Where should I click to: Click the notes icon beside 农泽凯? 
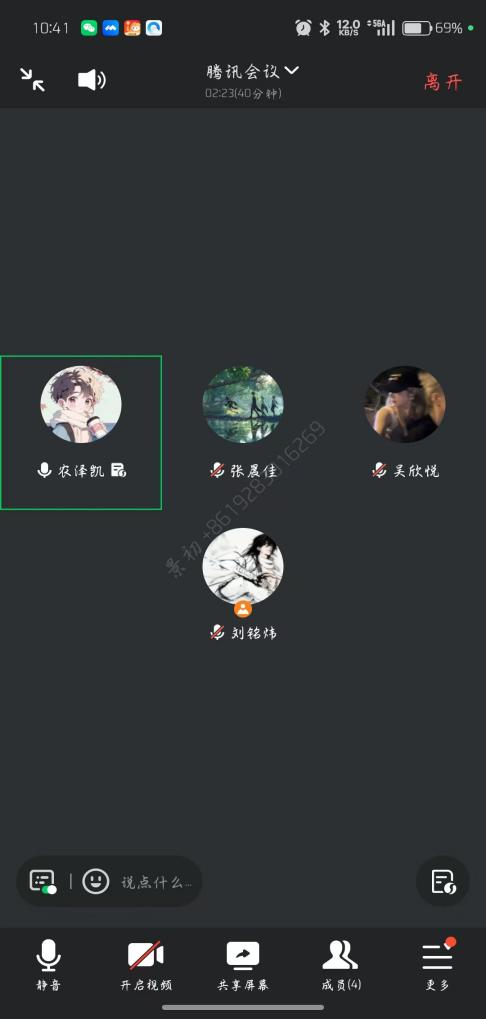(118, 471)
